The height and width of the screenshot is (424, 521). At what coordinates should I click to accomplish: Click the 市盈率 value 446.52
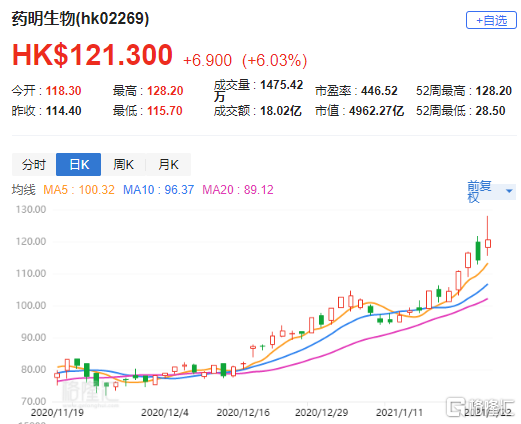379,91
